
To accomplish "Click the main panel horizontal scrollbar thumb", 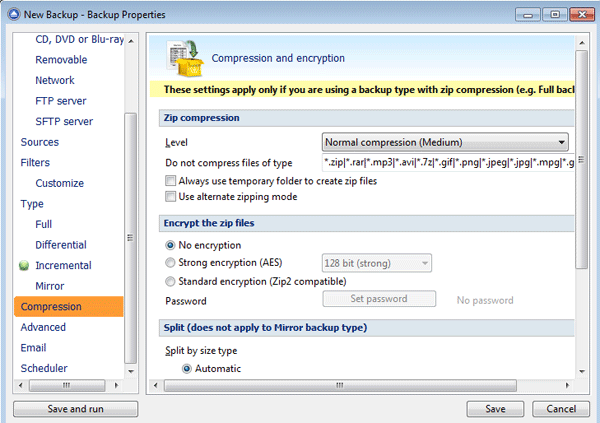I will (340, 385).
